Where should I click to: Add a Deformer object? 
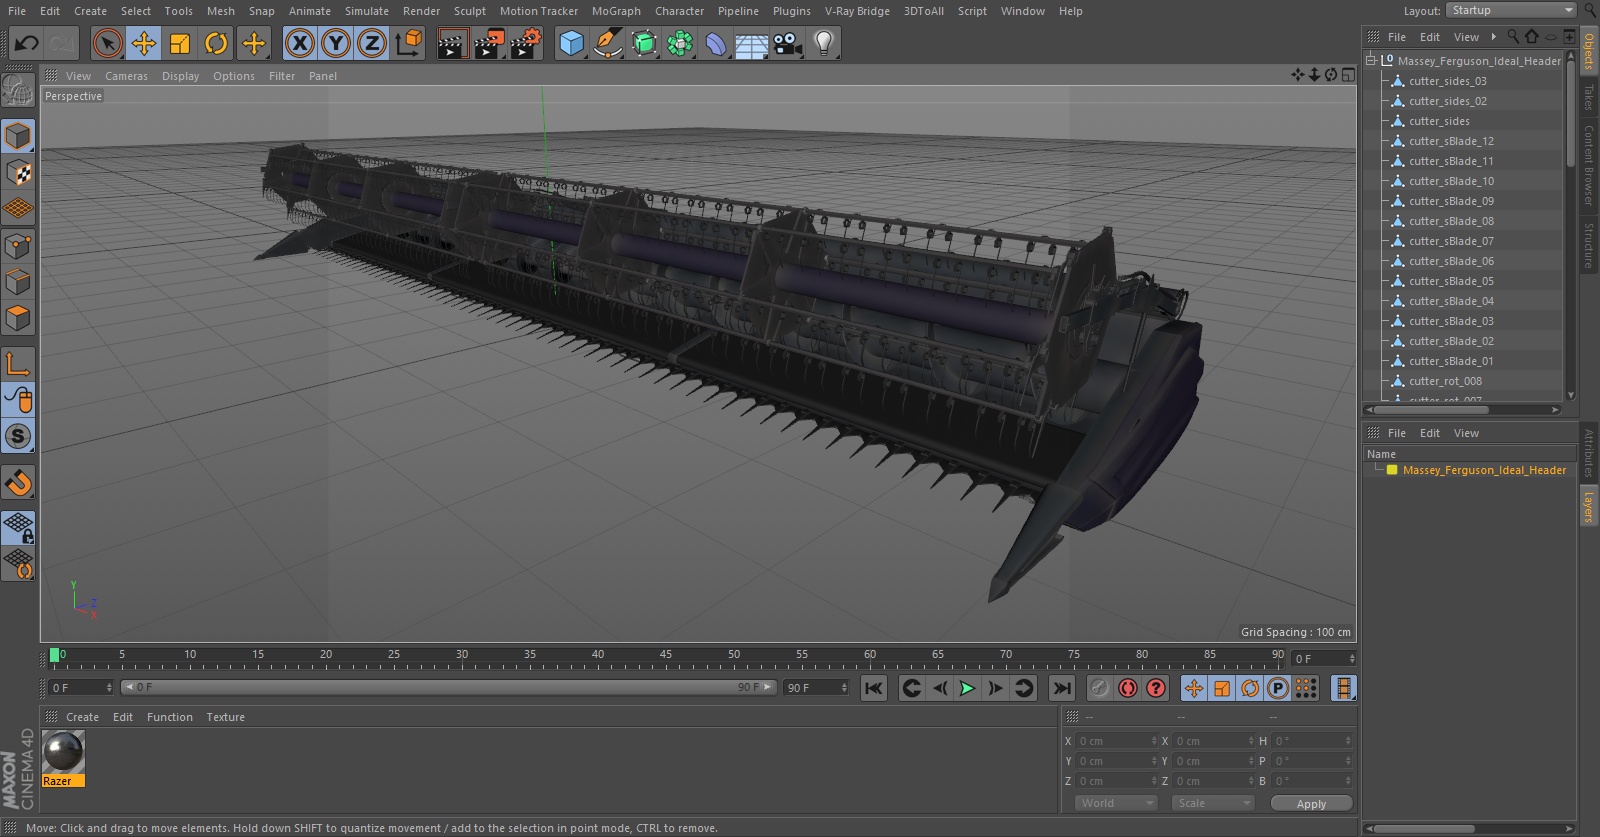point(716,43)
